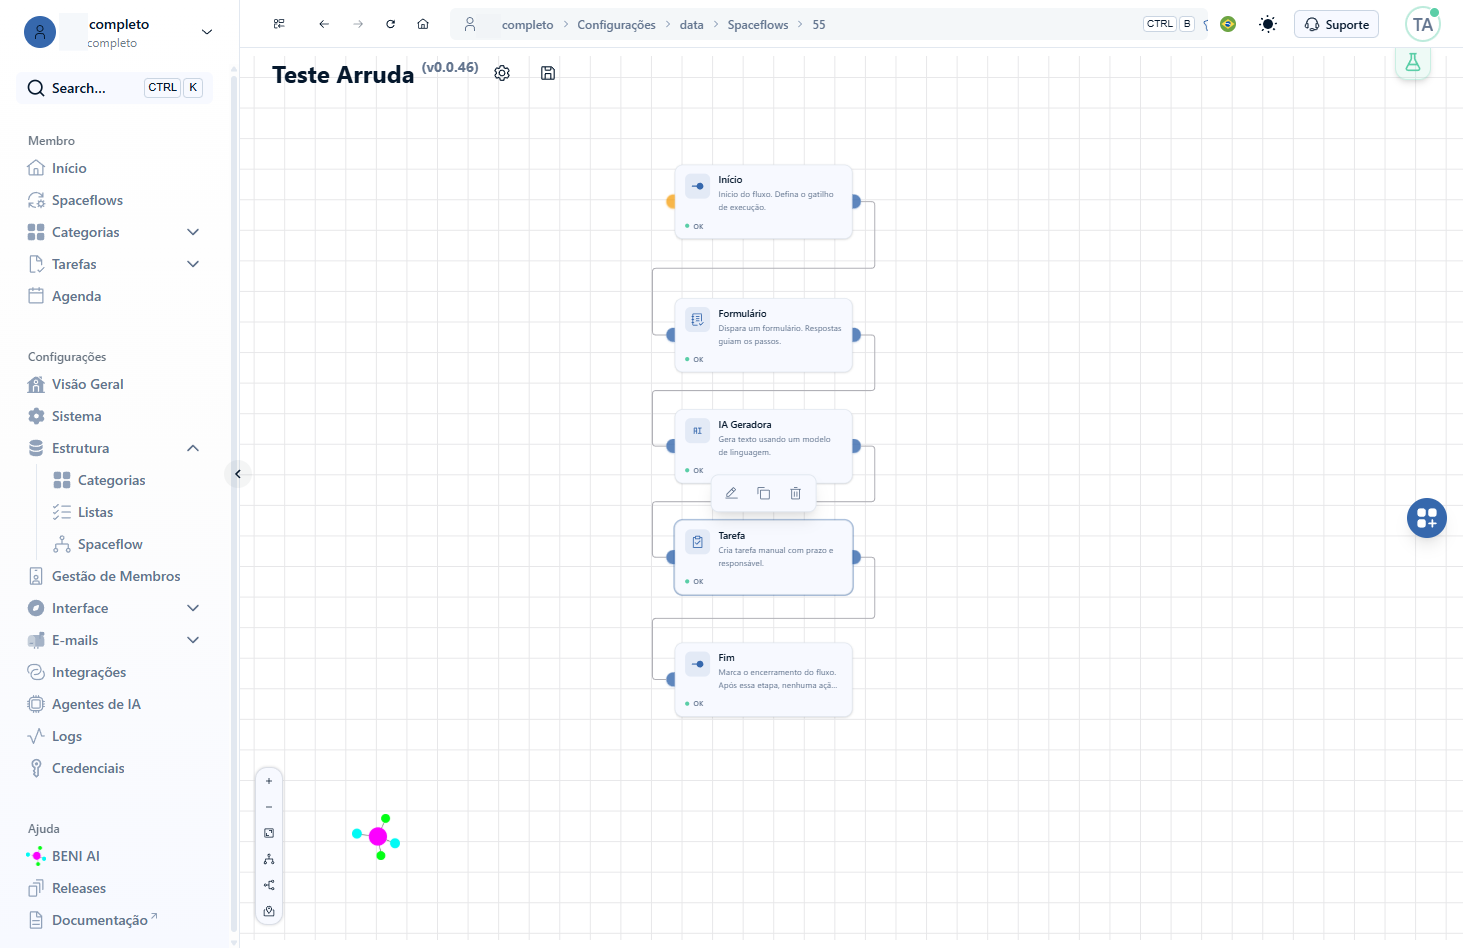Open the colorful BENI AI bubble on canvas
The width and height of the screenshot is (1463, 948).
click(377, 836)
